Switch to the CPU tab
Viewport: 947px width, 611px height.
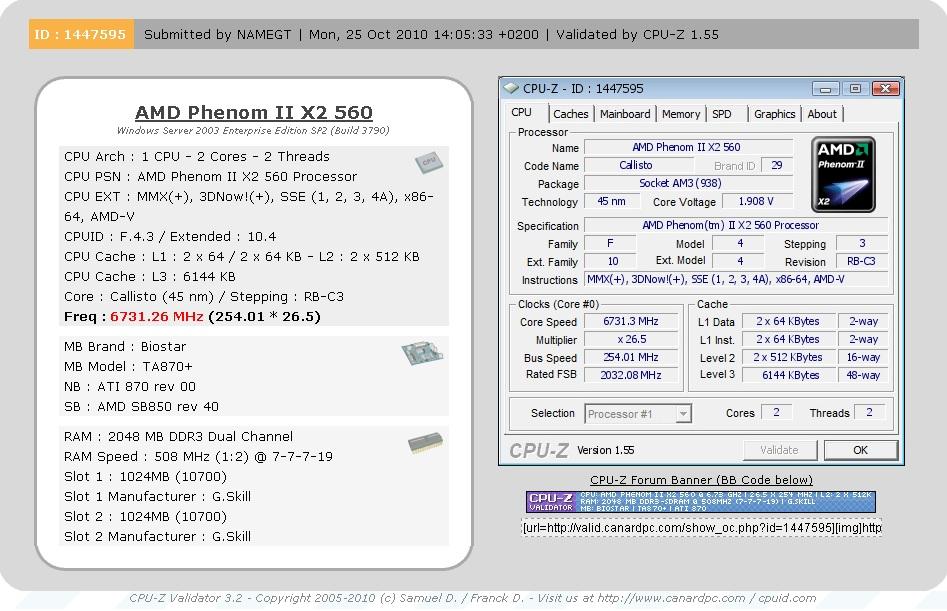(521, 113)
